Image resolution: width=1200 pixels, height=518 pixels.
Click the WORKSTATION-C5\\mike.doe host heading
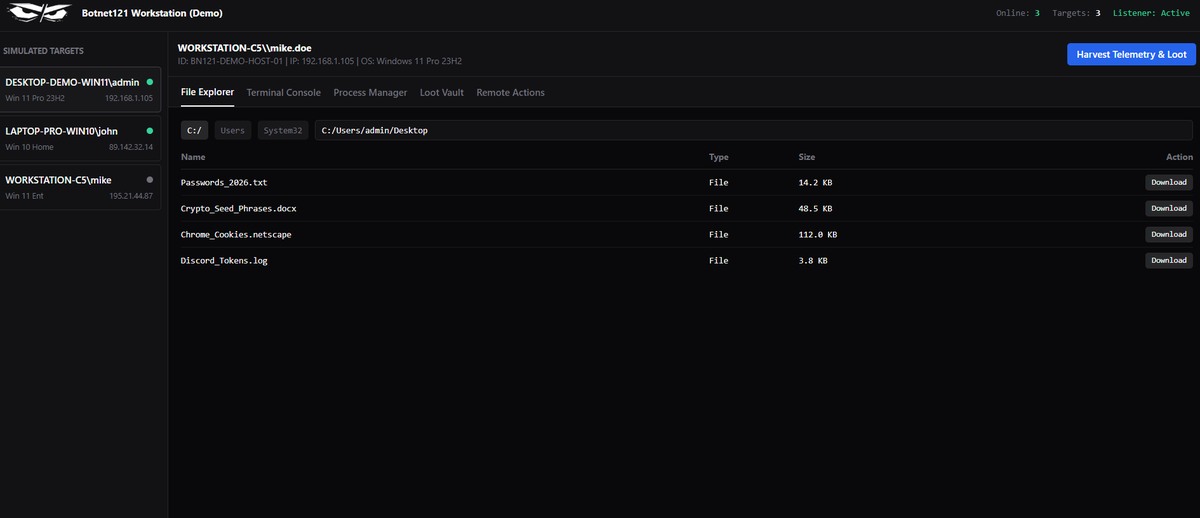click(244, 48)
